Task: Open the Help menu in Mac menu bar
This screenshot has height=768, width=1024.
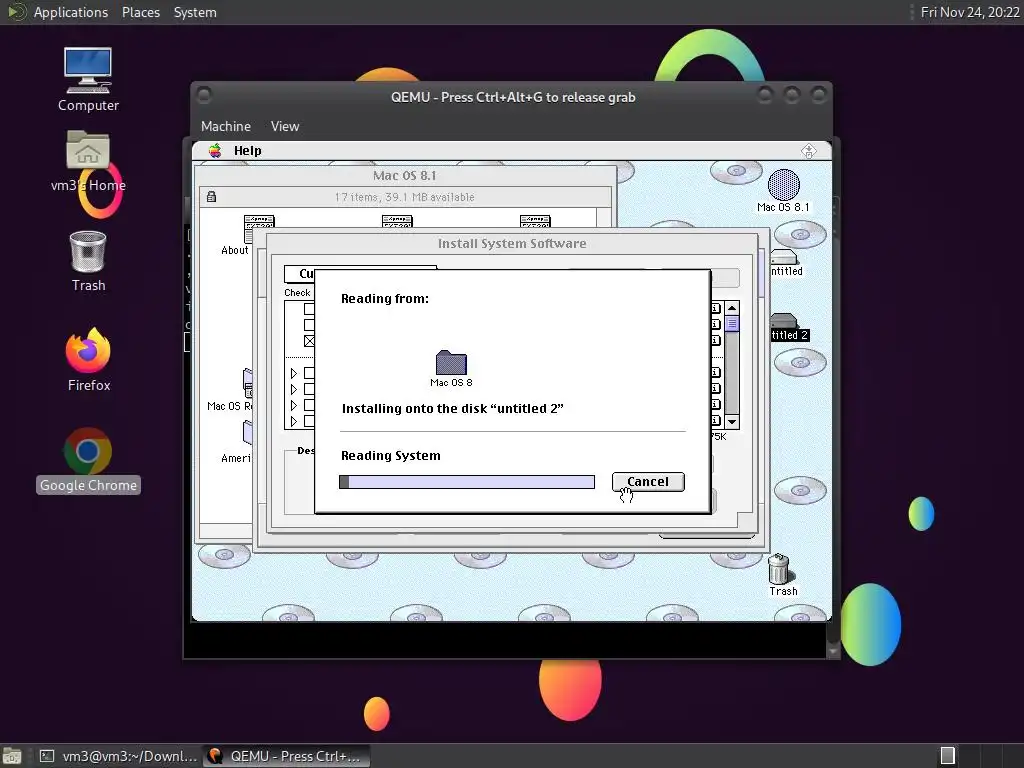Action: tap(248, 151)
